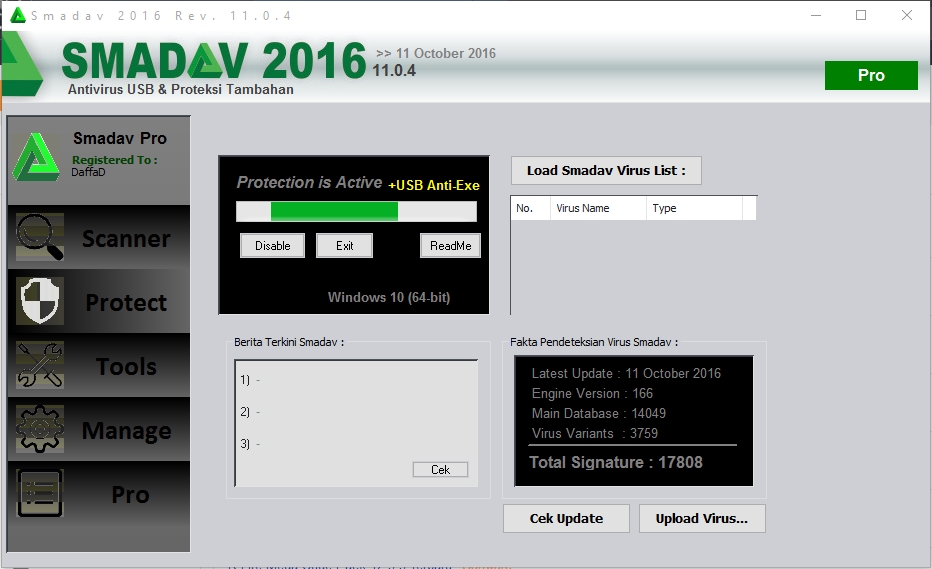932x569 pixels.
Task: Close the Smadav window
Action: point(906,15)
